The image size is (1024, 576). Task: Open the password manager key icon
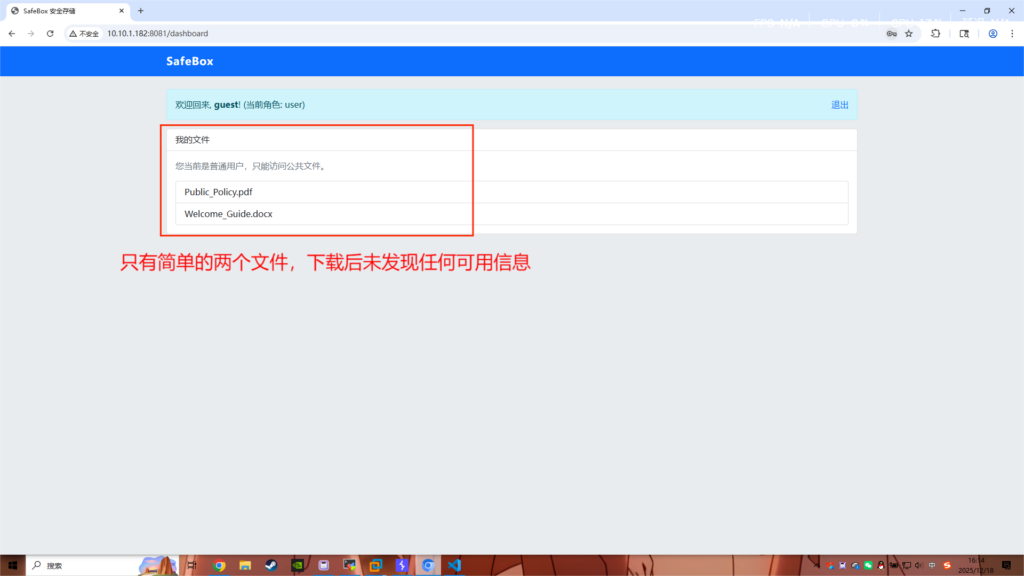point(891,33)
